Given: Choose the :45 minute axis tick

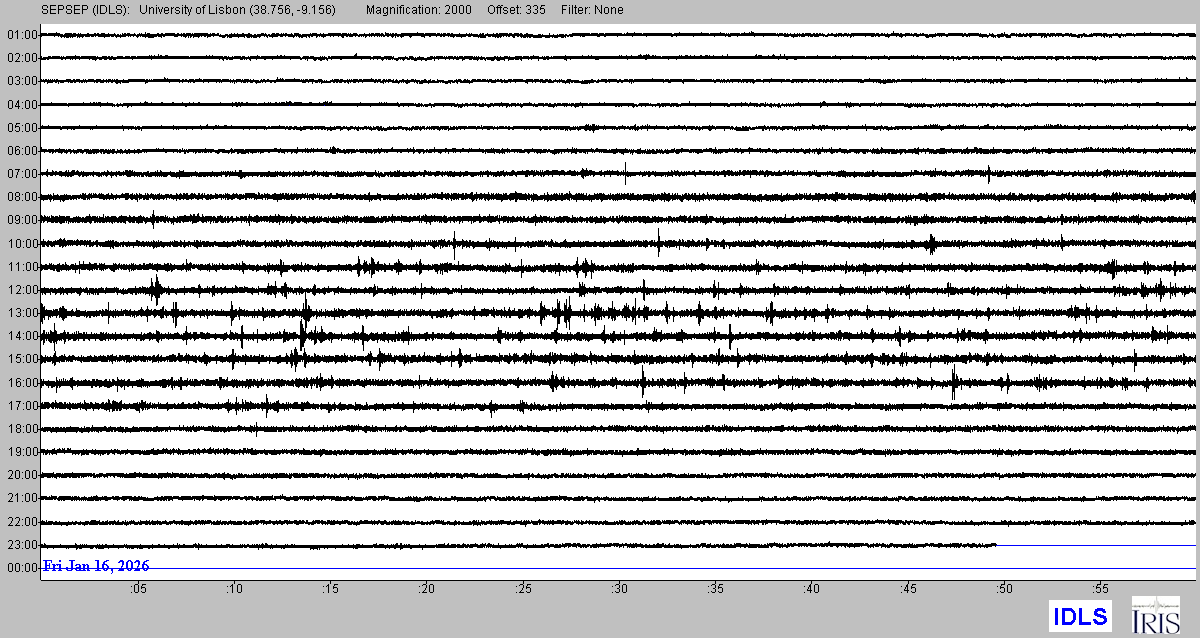Looking at the screenshot, I should coord(907,590).
